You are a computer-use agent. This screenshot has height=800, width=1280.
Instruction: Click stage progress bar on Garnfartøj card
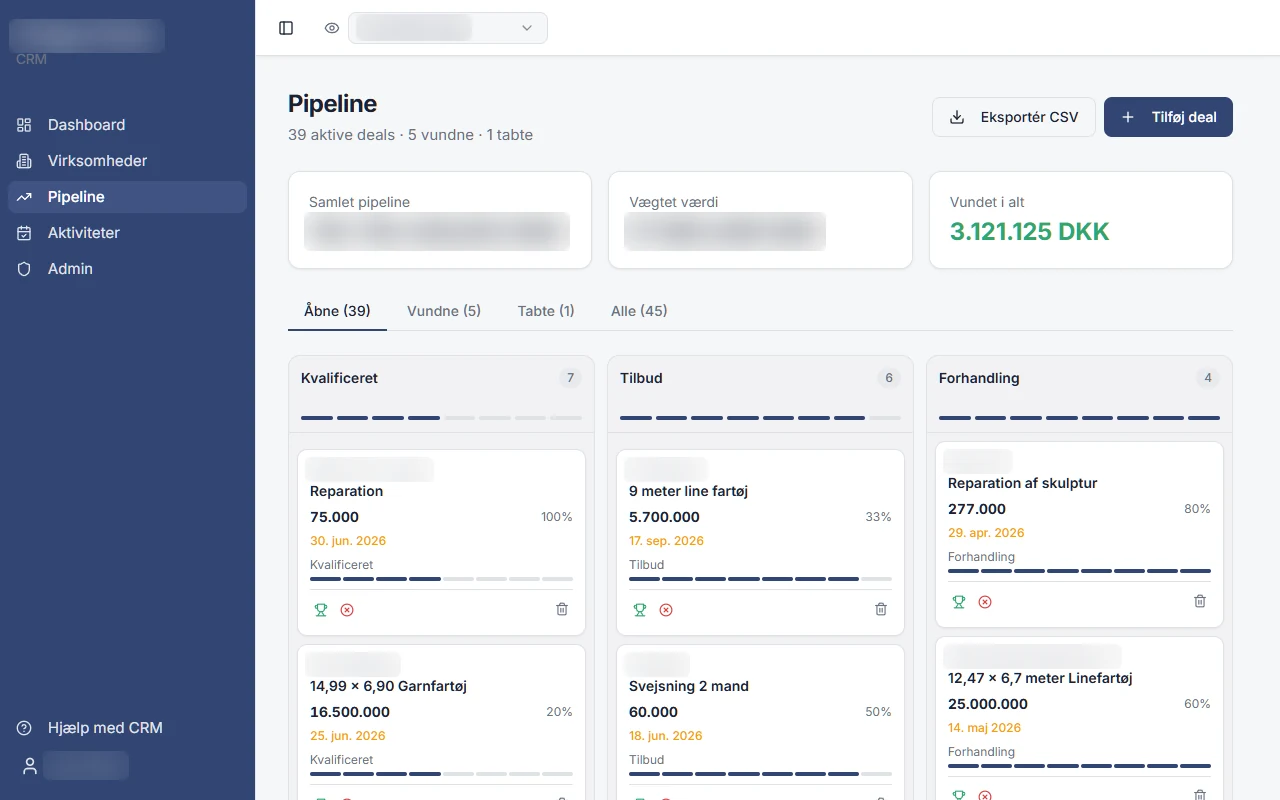coord(441,774)
